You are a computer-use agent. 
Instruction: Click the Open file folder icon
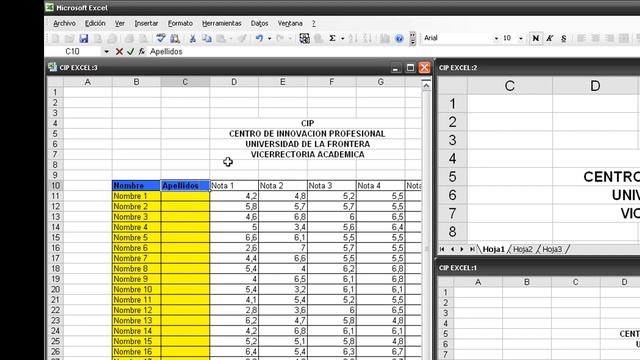pyautogui.click(x=69, y=38)
